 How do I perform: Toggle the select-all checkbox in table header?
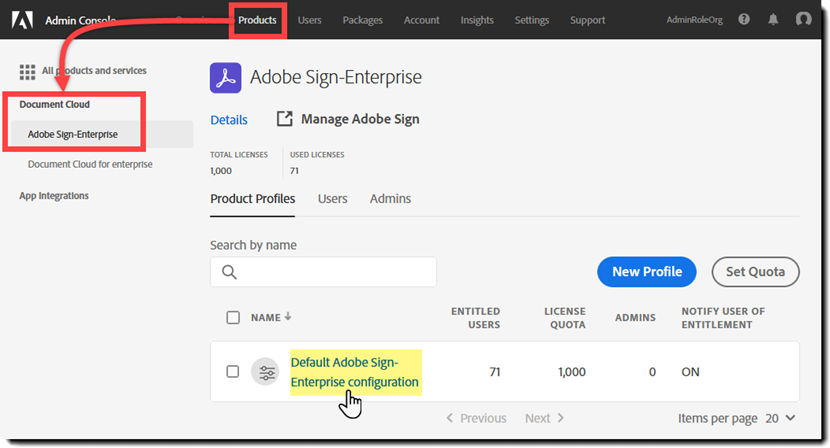pyautogui.click(x=233, y=318)
